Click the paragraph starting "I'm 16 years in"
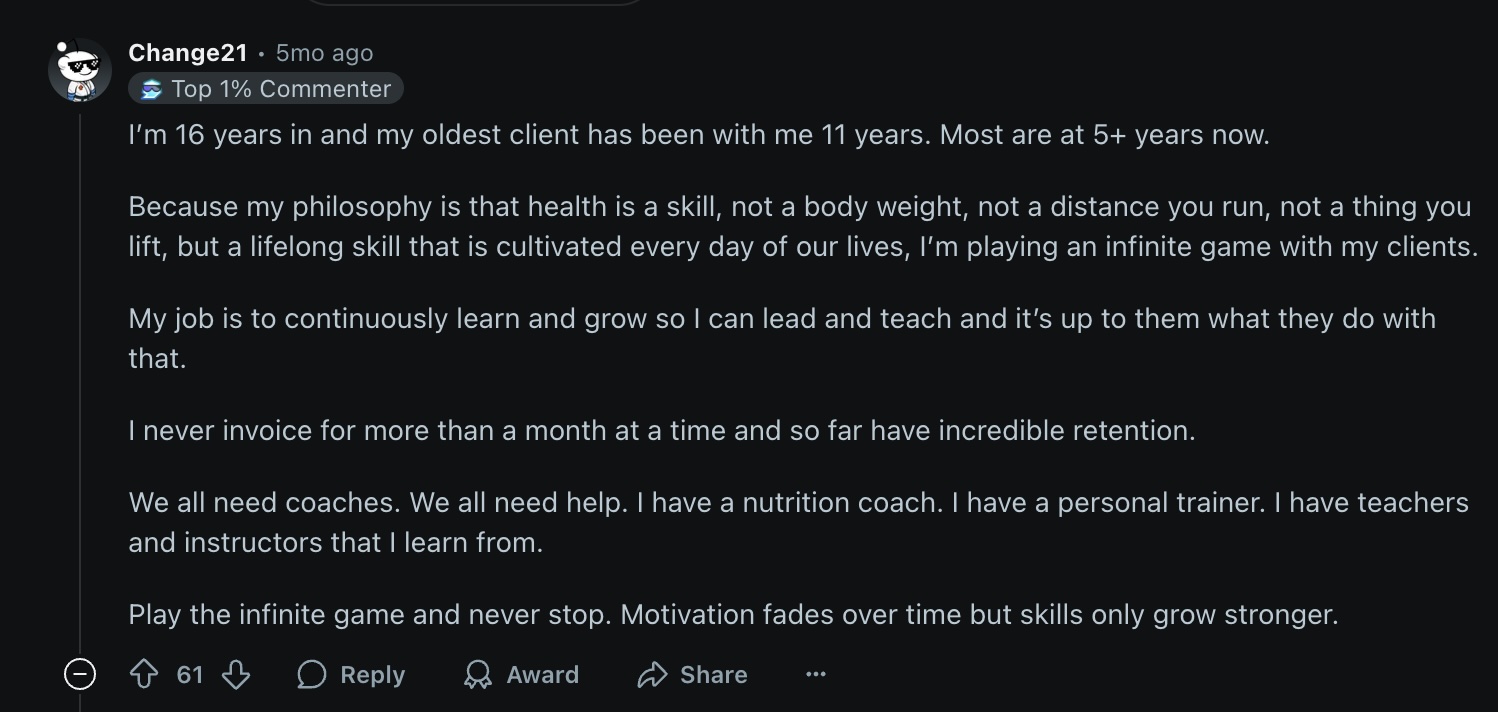 [698, 135]
